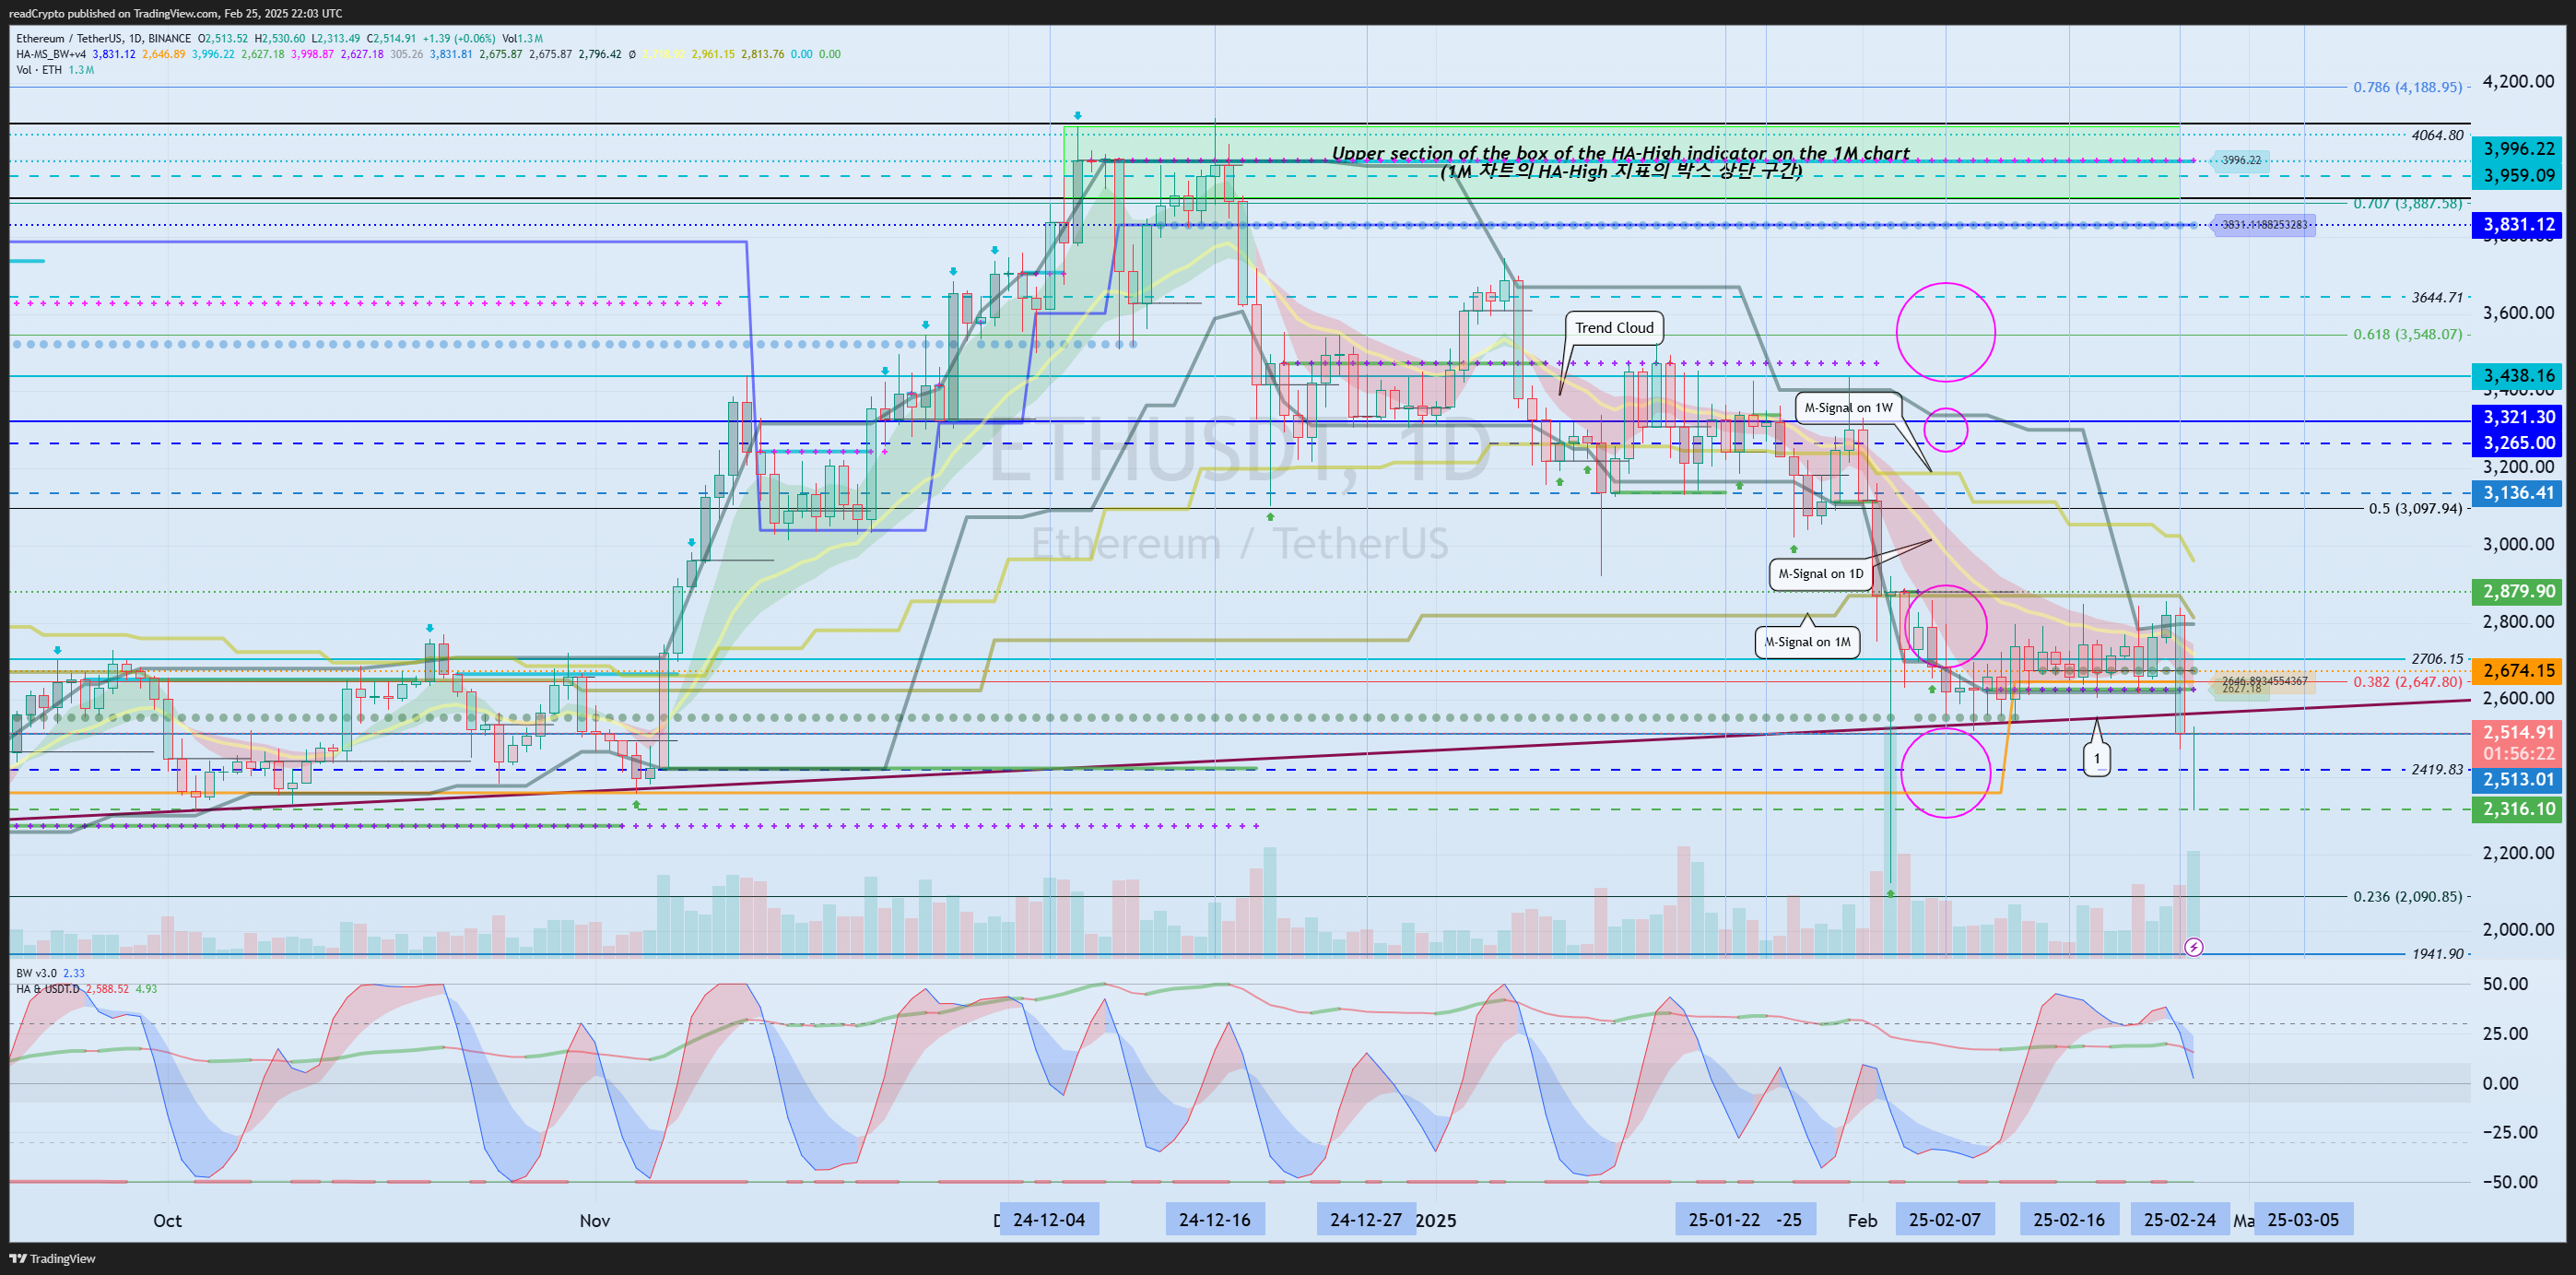Click the 3644.71 horizontal line label
Screen dimensions: 2576x1275
click(x=2437, y=297)
